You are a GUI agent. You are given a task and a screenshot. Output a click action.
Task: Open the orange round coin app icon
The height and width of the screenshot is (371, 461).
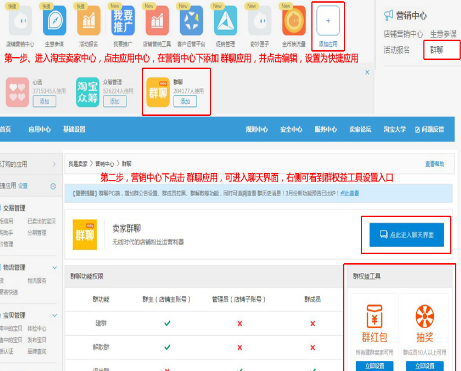[x=294, y=21]
